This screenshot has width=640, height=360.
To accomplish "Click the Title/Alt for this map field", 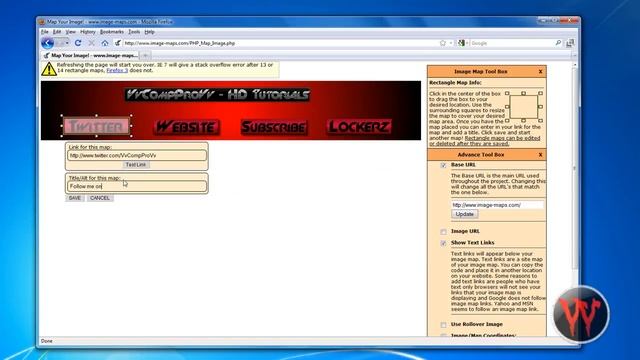I will point(137,186).
